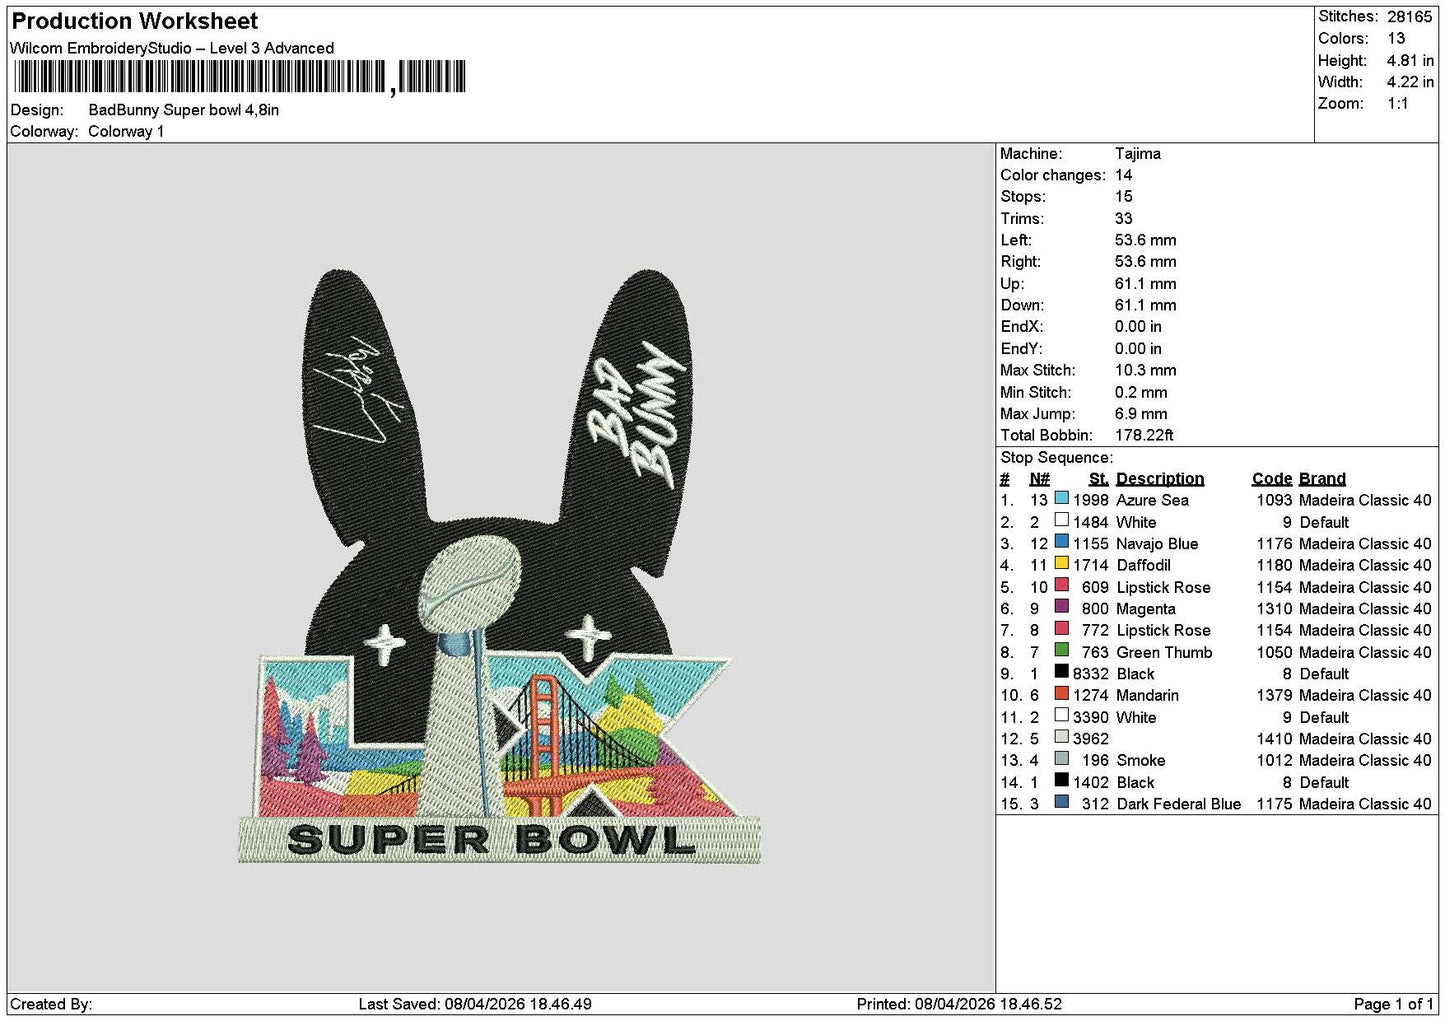Viewport: 1445px width, 1021px height.
Task: Click the Stops value 15
Action: click(1124, 197)
